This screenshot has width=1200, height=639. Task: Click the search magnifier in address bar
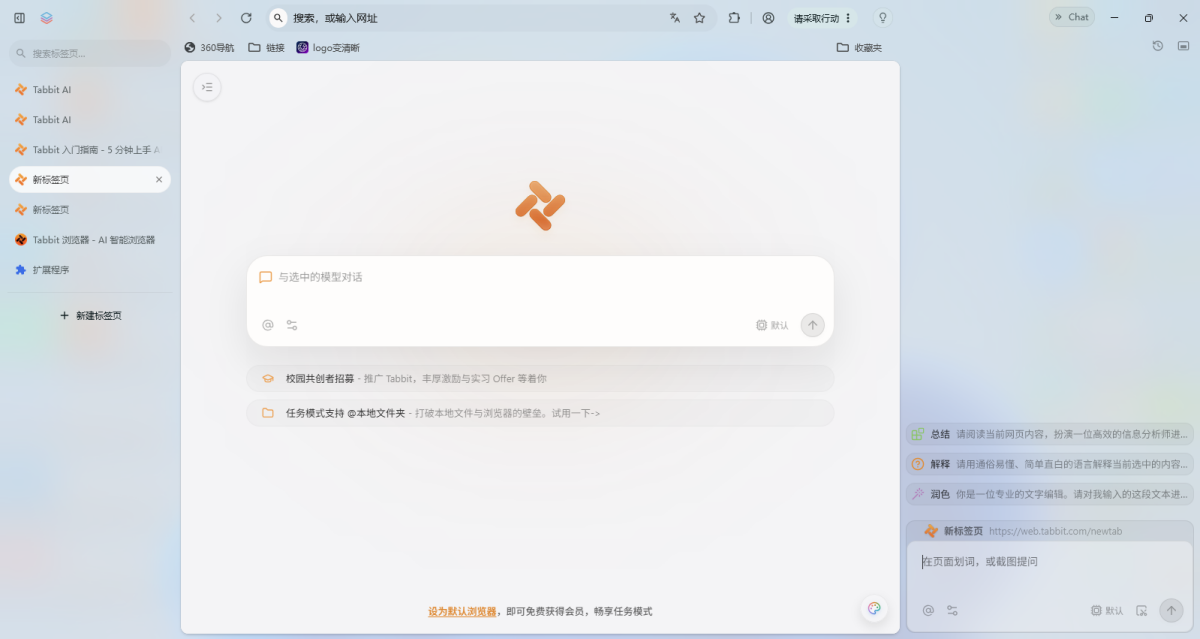[278, 18]
